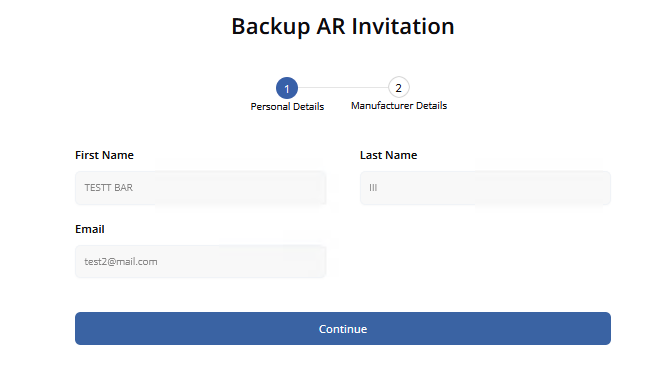Go to step 2 circle indicator
The width and height of the screenshot is (658, 374).
tap(399, 87)
